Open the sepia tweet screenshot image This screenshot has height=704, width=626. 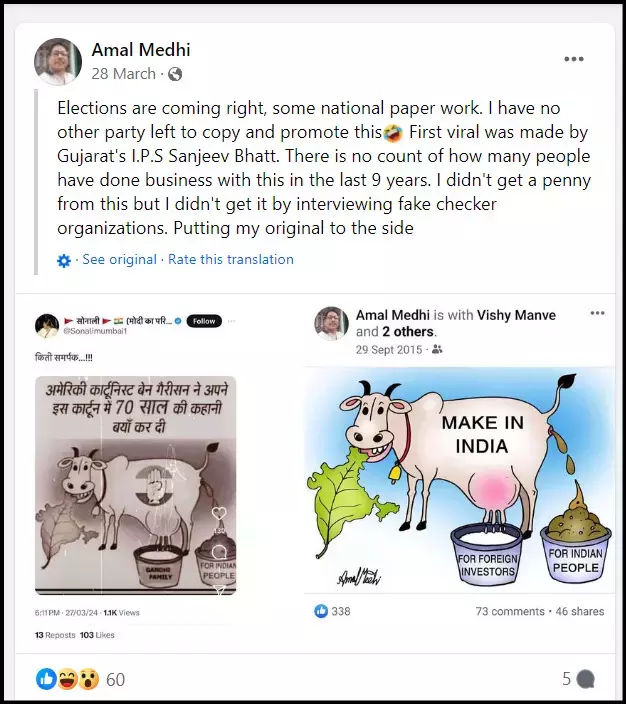(x=136, y=485)
